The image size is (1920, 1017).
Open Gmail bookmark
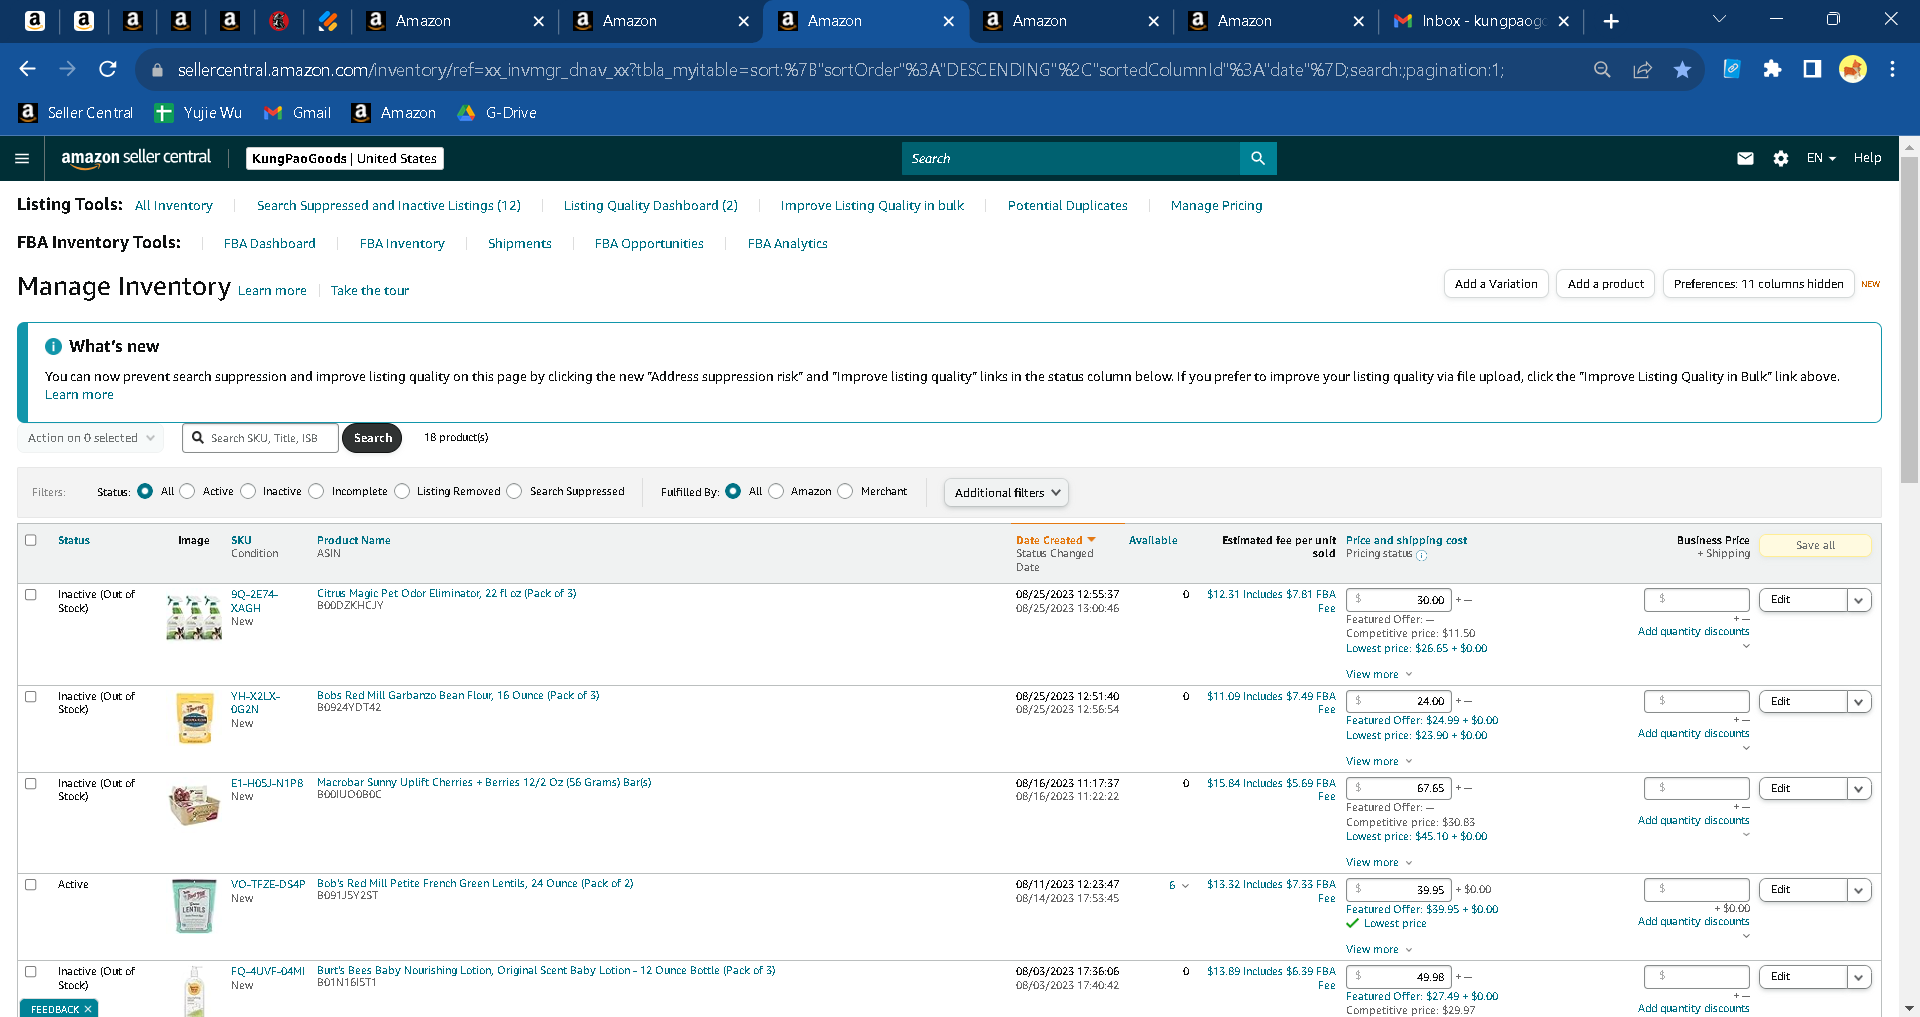tap(297, 113)
